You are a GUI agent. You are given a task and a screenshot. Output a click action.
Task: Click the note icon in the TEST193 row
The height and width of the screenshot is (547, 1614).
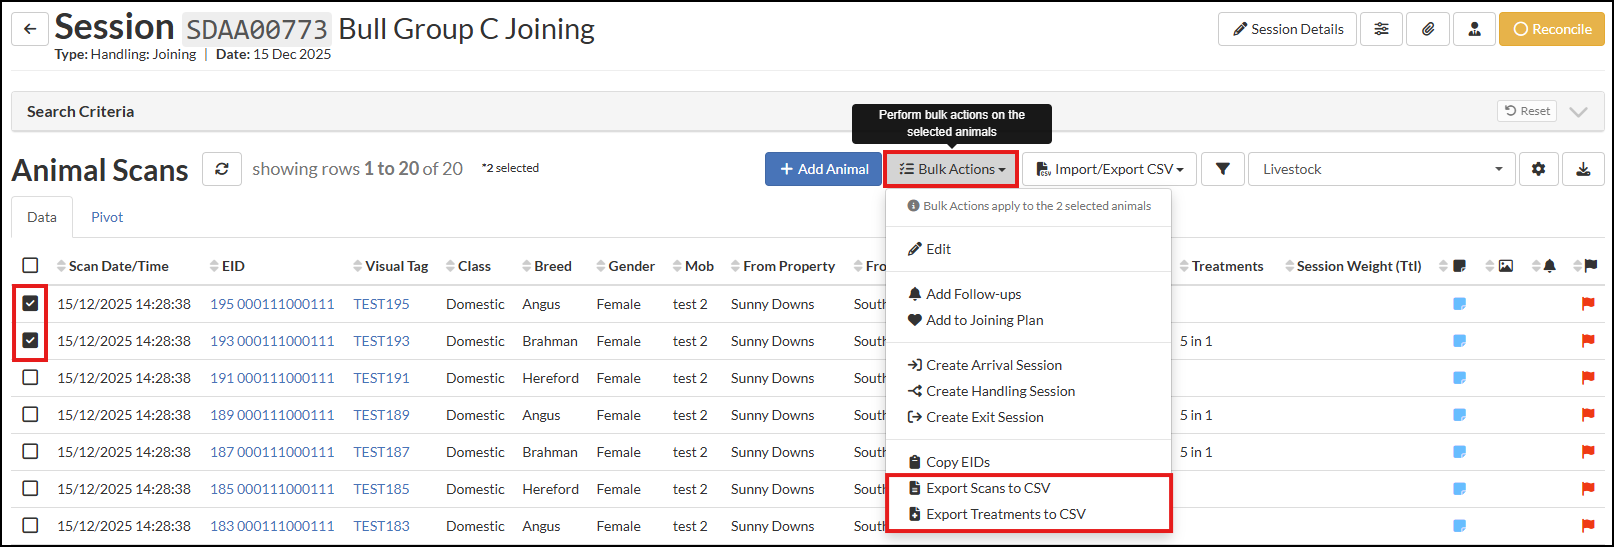coord(1459,341)
